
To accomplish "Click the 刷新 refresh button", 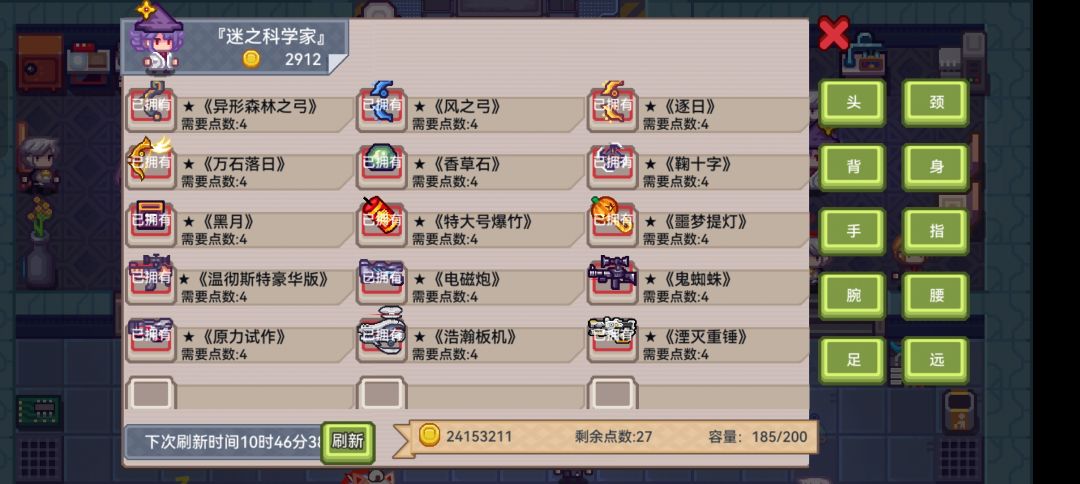I will (x=348, y=441).
